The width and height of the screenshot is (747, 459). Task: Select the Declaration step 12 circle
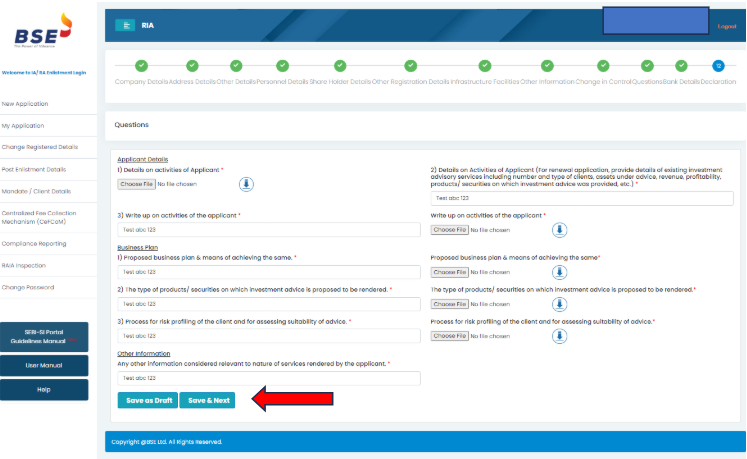pyautogui.click(x=718, y=66)
